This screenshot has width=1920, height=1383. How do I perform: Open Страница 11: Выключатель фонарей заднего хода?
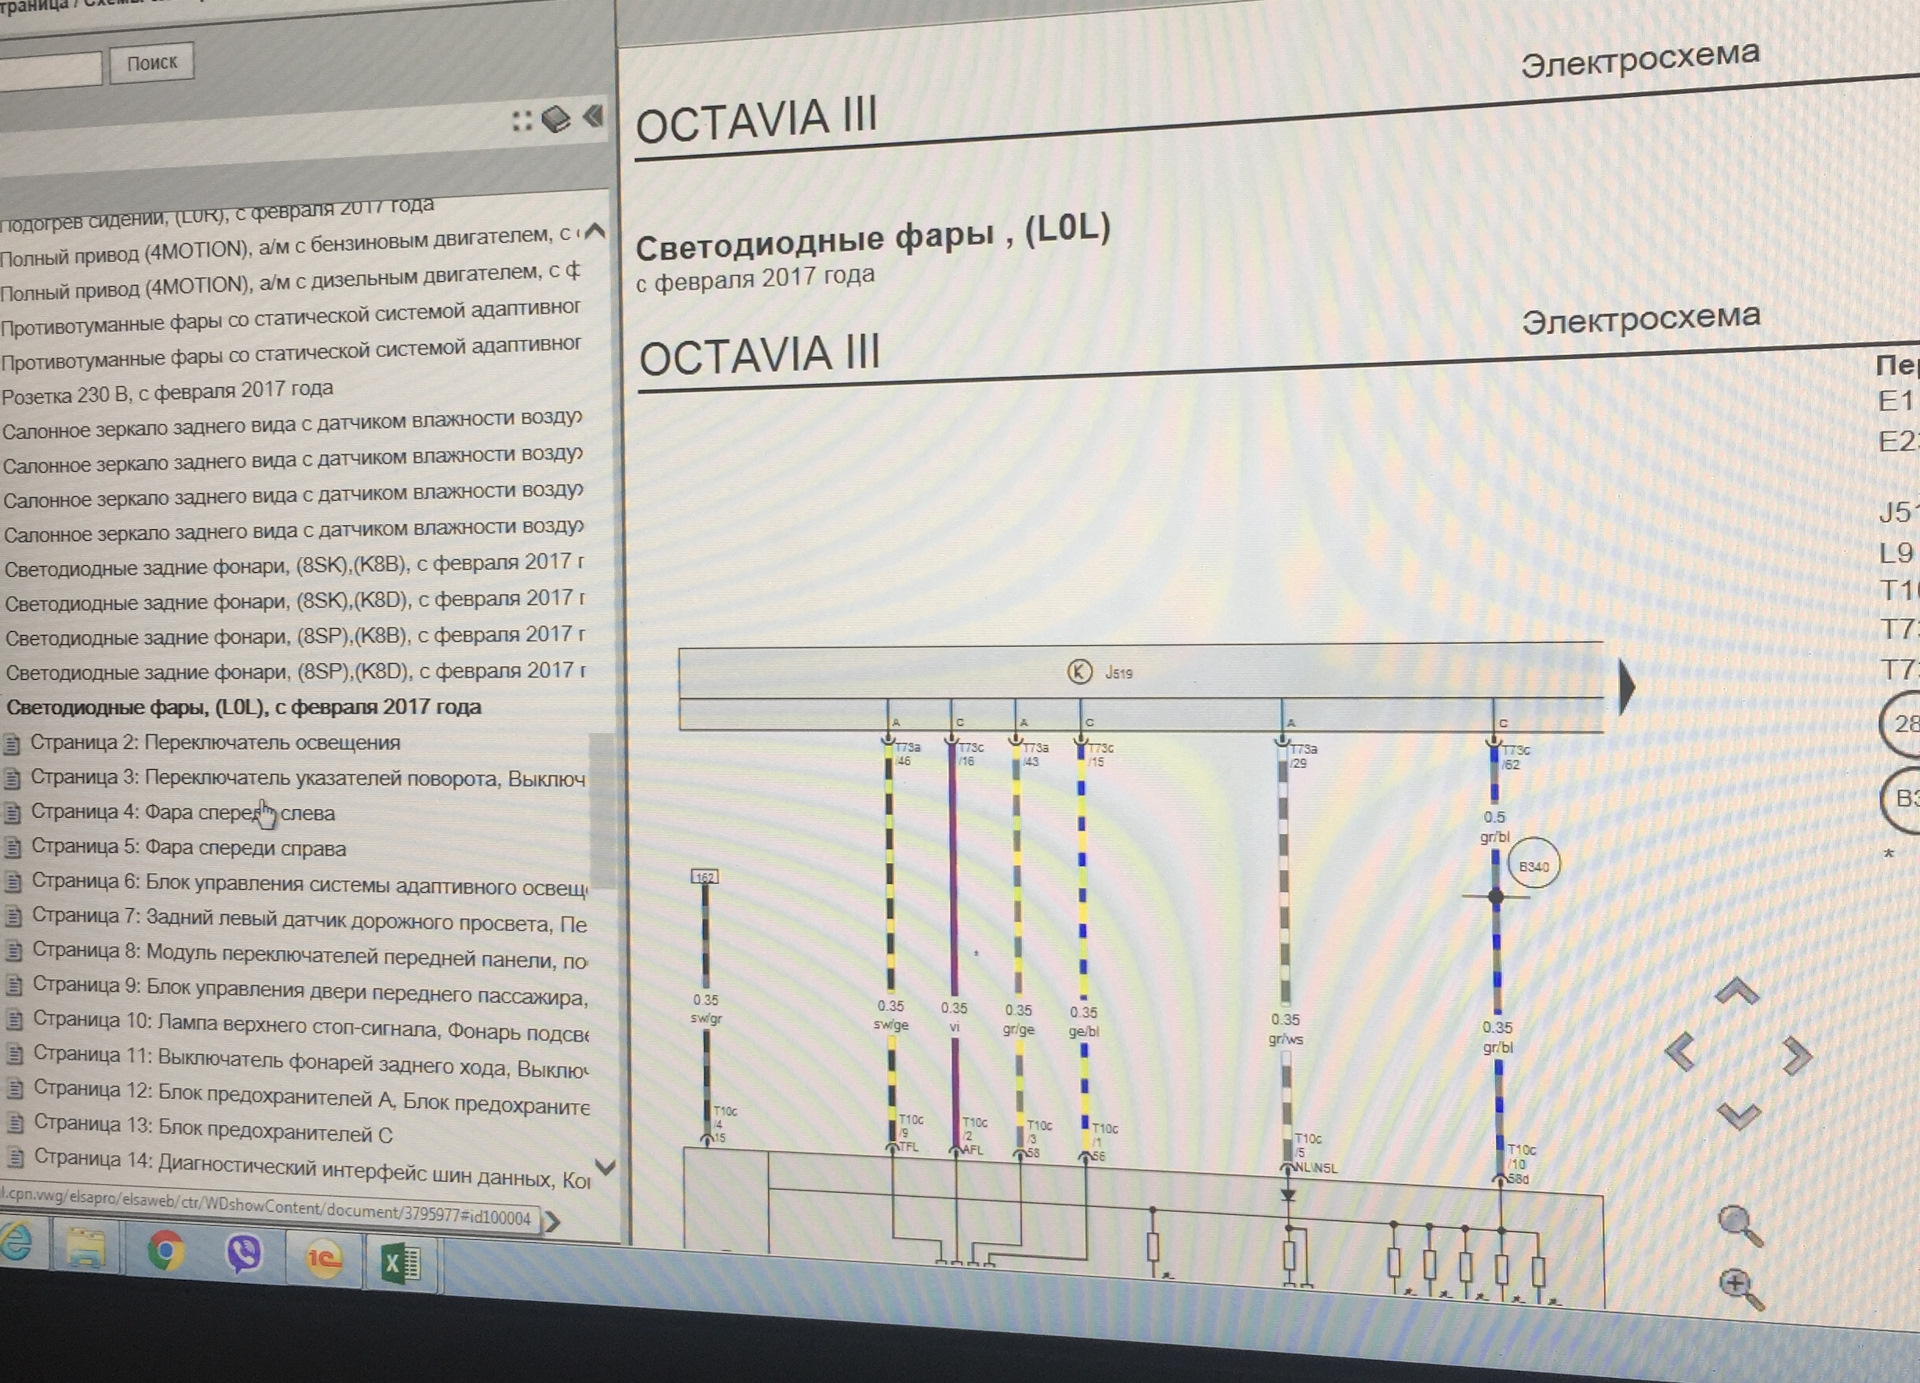click(x=311, y=1061)
